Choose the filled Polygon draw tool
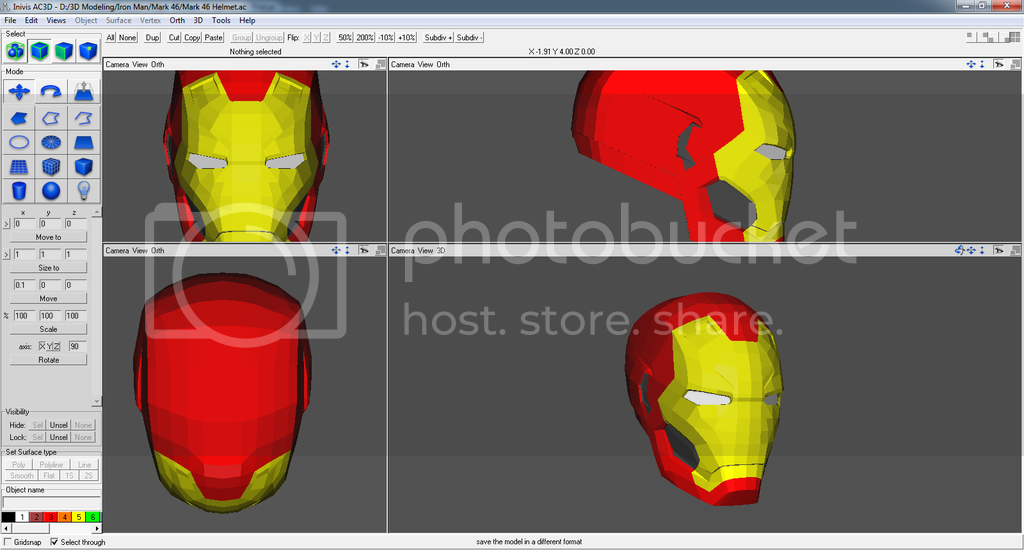 [x=19, y=118]
